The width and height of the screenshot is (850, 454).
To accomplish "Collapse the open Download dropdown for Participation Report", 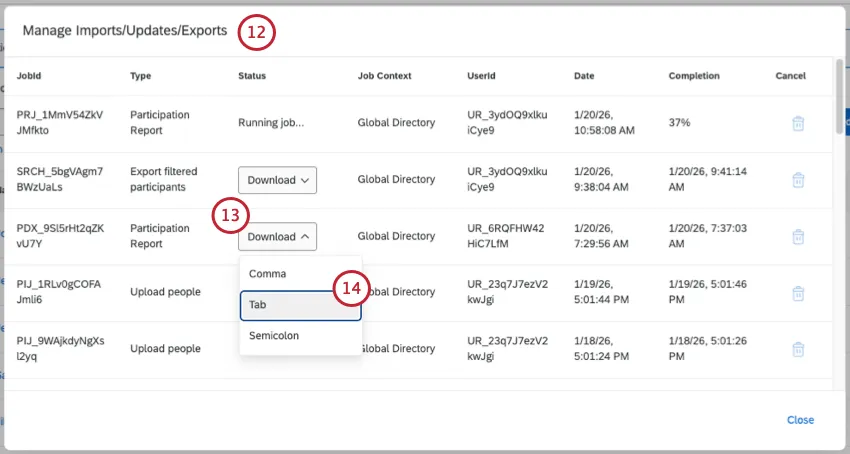I will coord(277,237).
